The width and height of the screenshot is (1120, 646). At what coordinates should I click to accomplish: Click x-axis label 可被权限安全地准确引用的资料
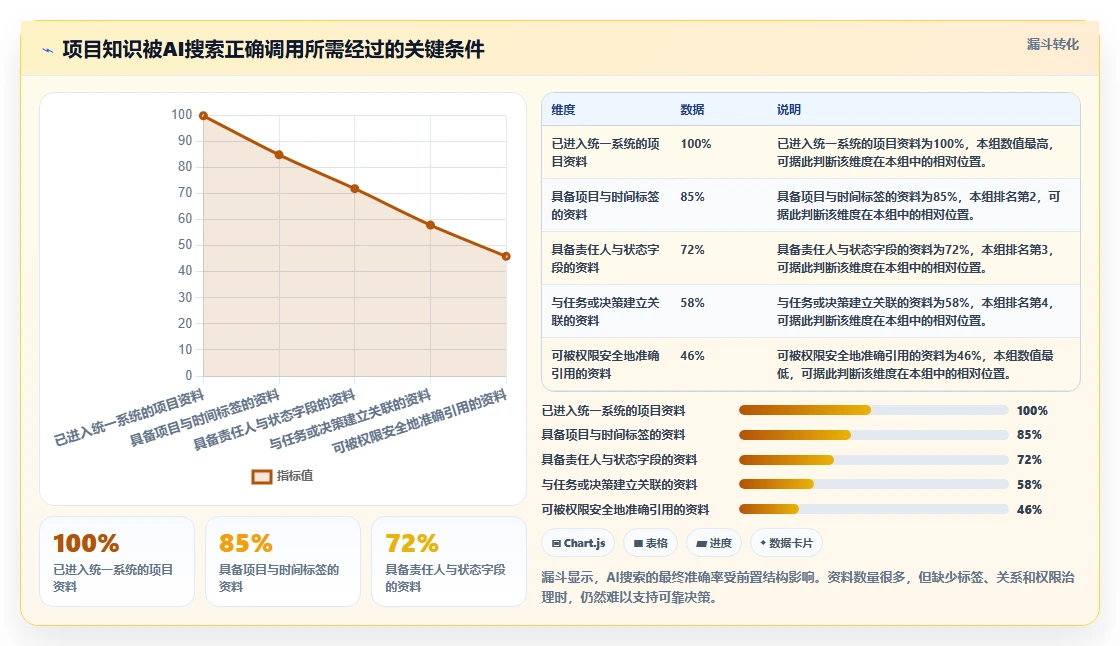click(419, 421)
